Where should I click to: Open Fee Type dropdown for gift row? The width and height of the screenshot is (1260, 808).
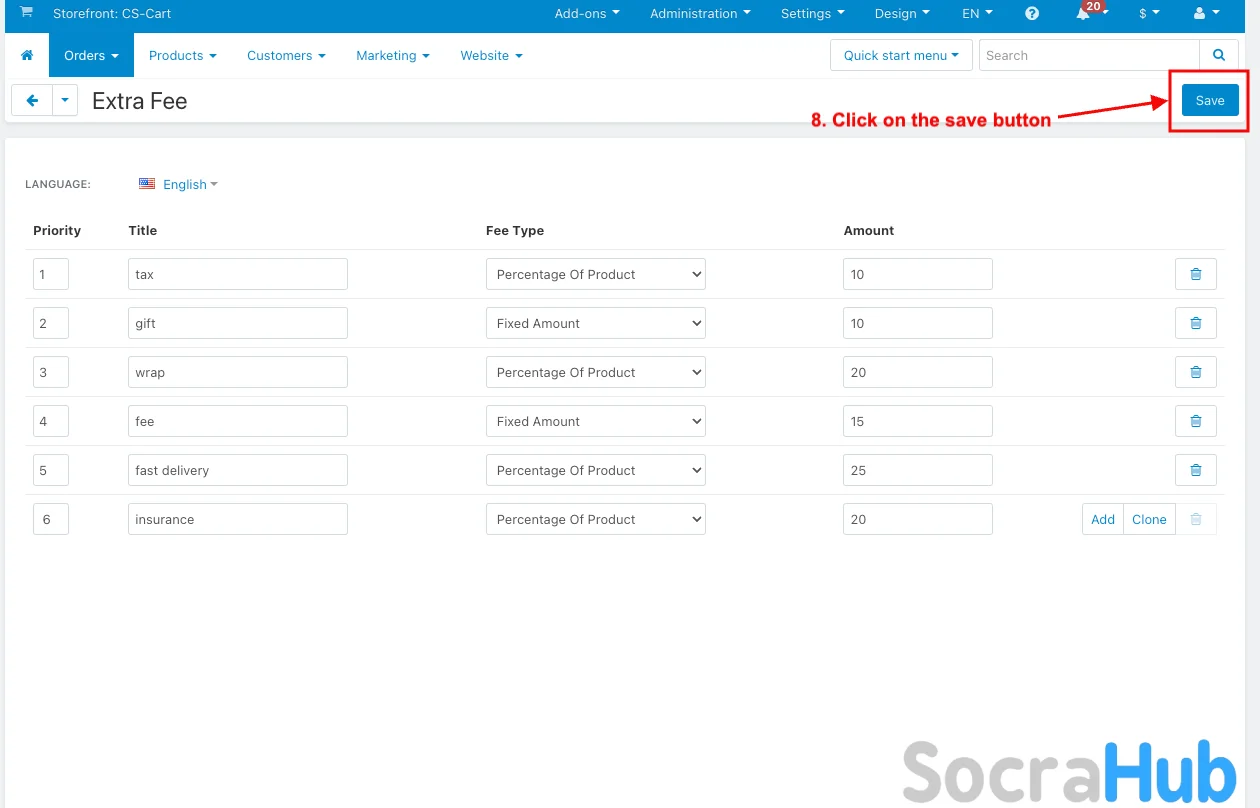pyautogui.click(x=595, y=324)
